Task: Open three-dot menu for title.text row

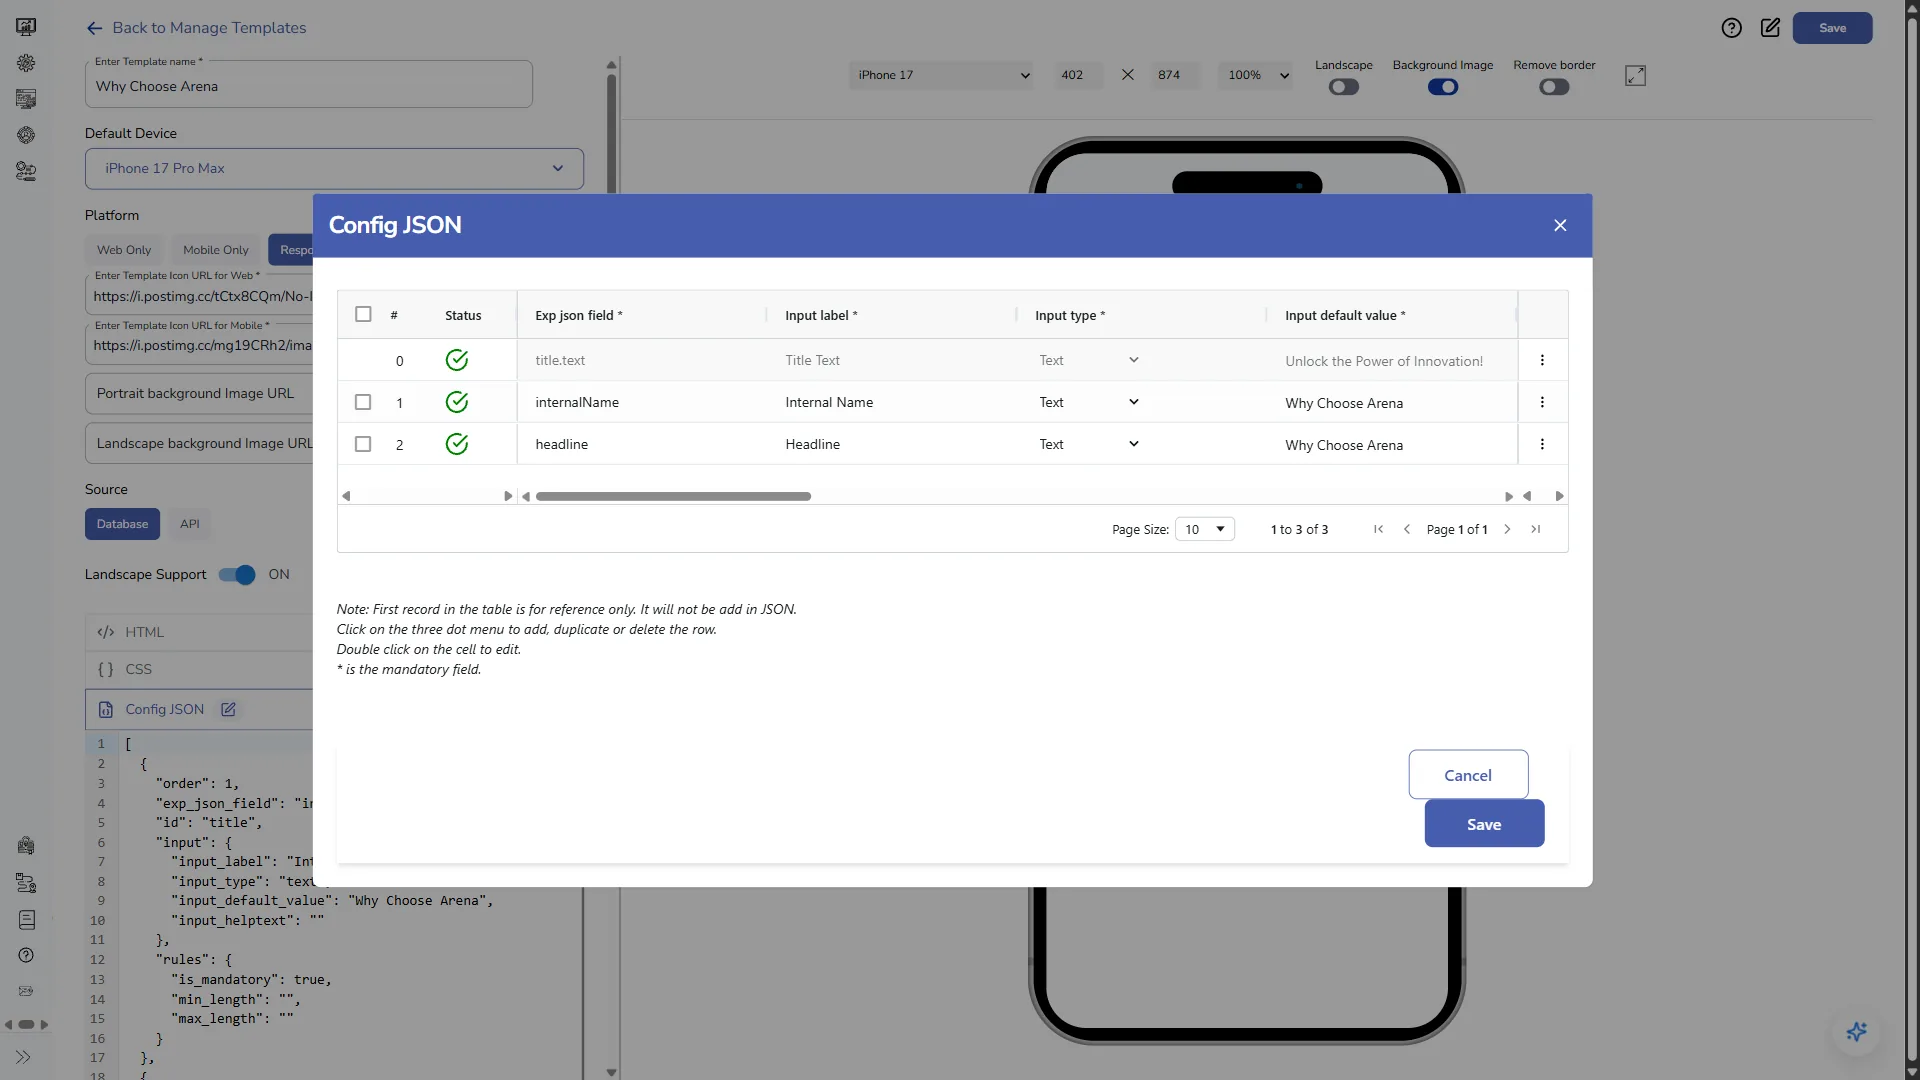Action: coord(1542,360)
